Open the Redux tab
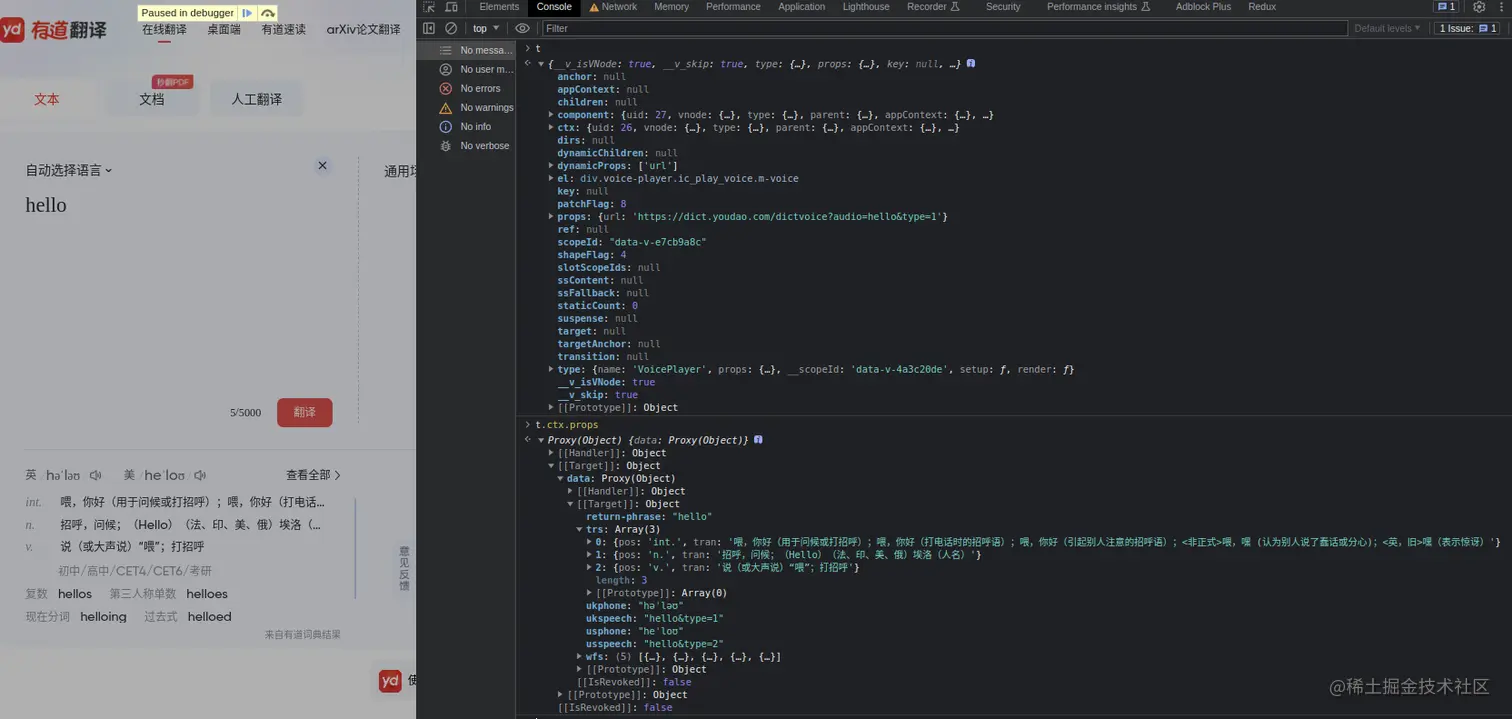 coord(1262,7)
